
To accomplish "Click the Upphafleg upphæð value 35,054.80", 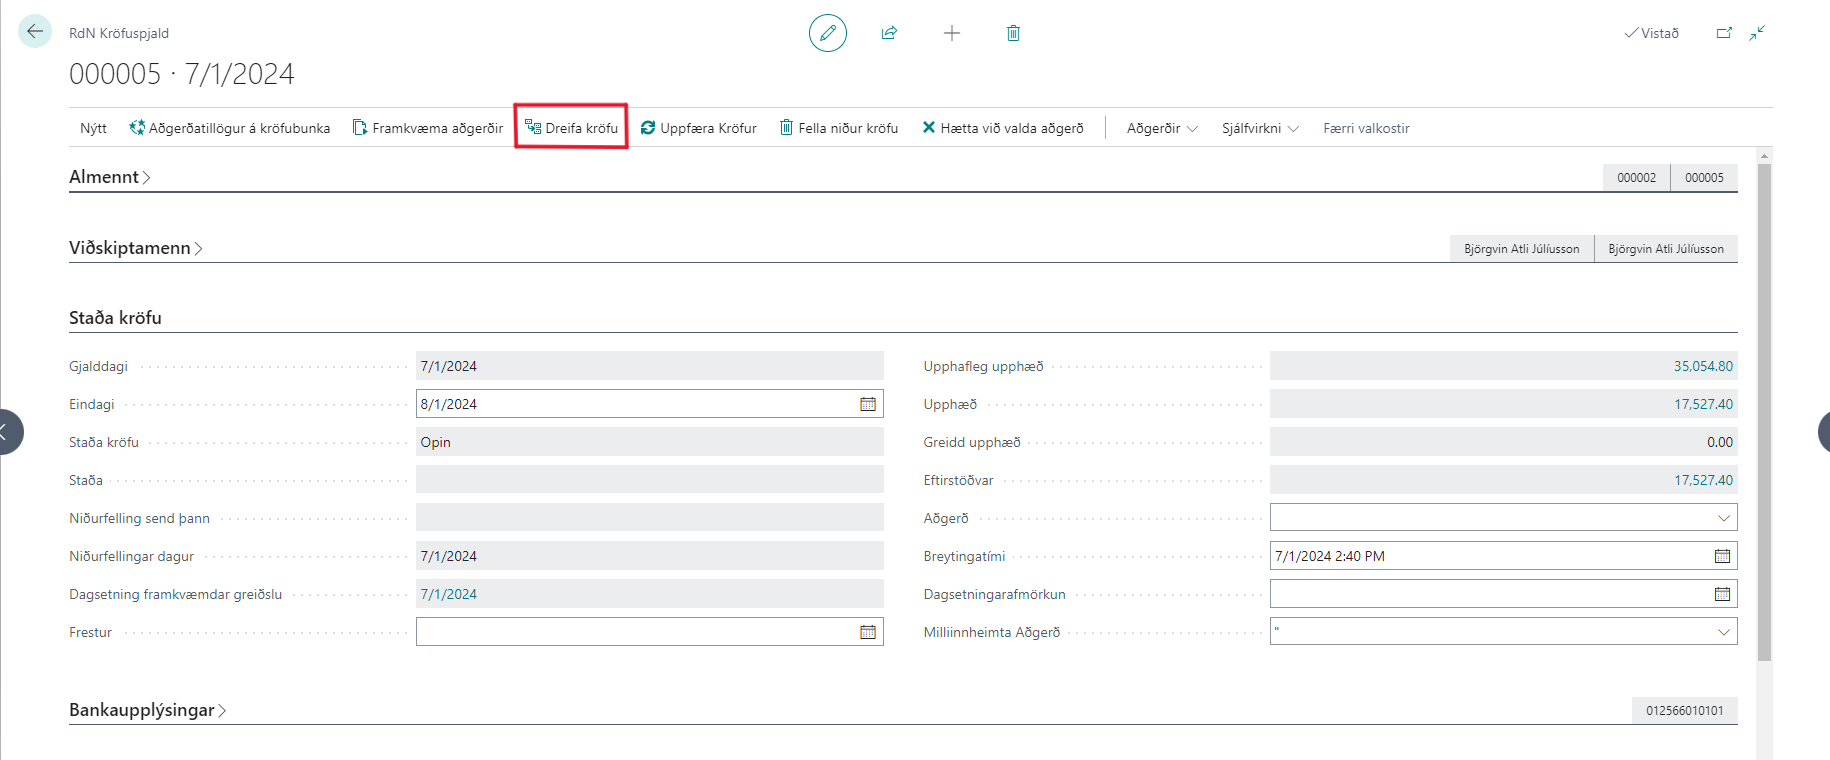I will [x=1702, y=366].
